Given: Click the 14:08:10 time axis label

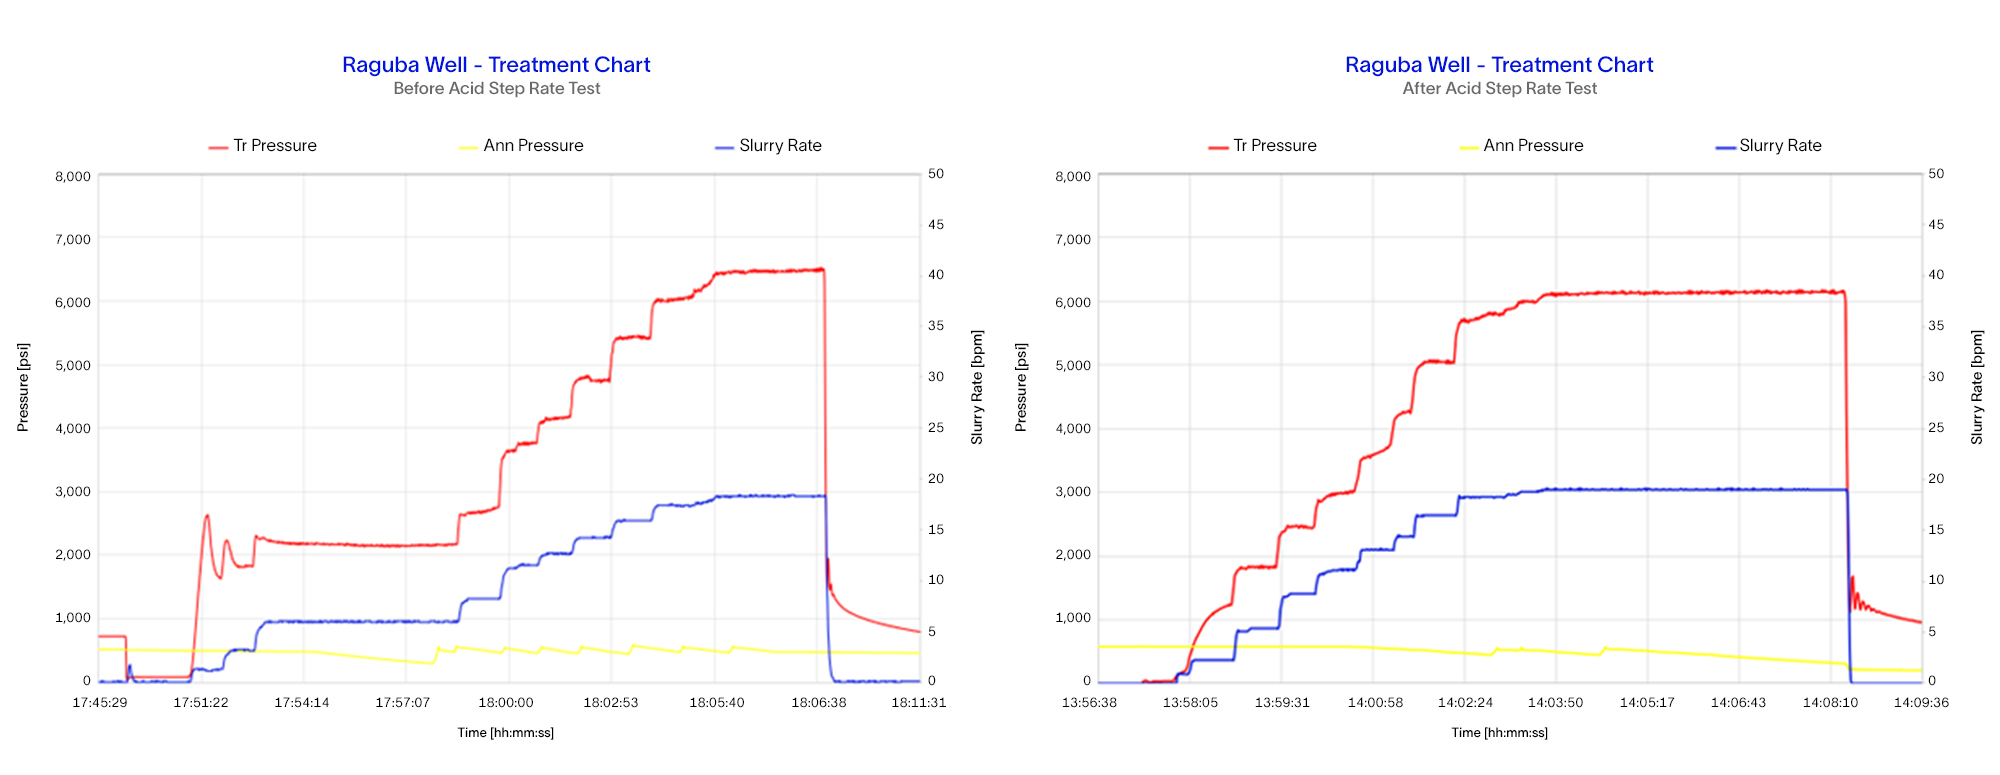Looking at the screenshot, I should pyautogui.click(x=1830, y=703).
